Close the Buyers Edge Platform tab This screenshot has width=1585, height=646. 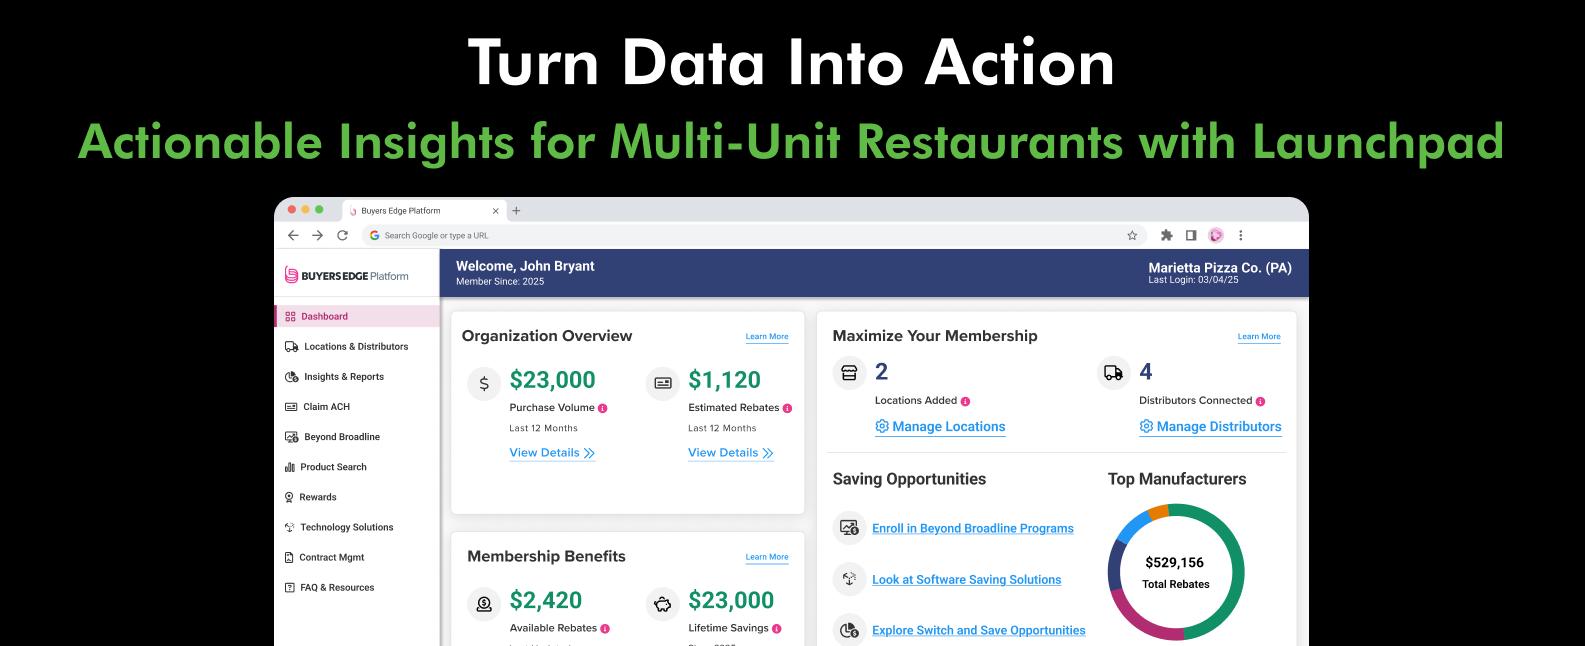click(x=495, y=211)
